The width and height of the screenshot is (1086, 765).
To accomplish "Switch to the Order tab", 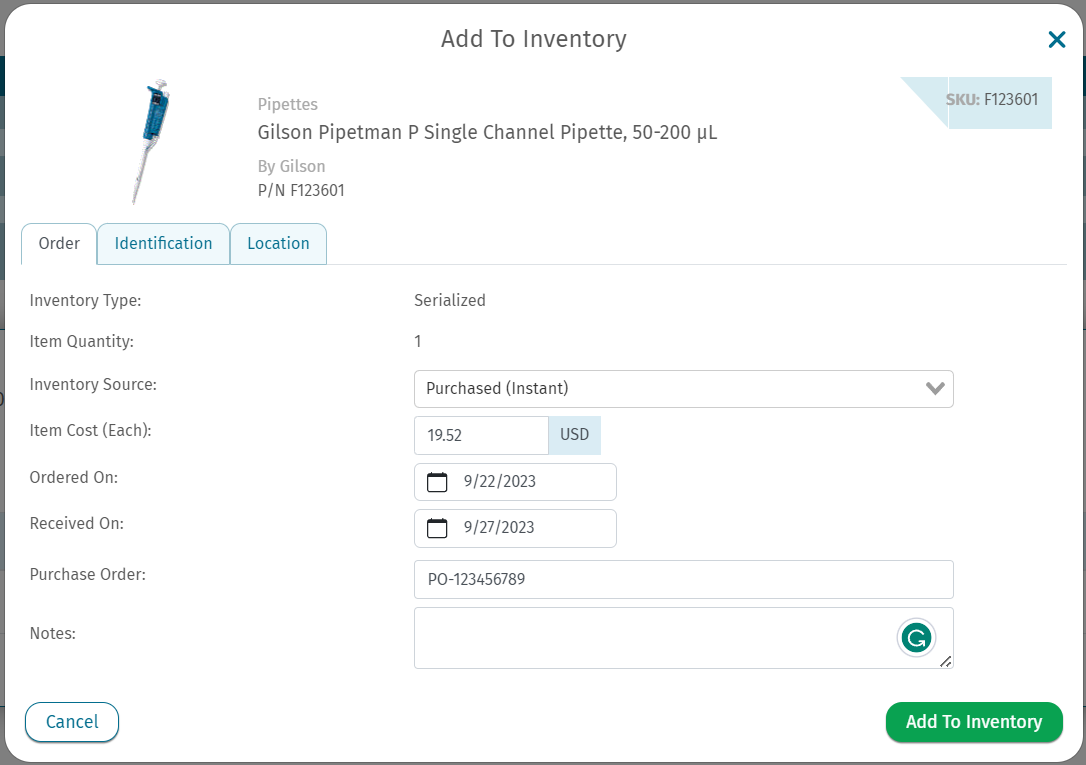I will tap(59, 244).
